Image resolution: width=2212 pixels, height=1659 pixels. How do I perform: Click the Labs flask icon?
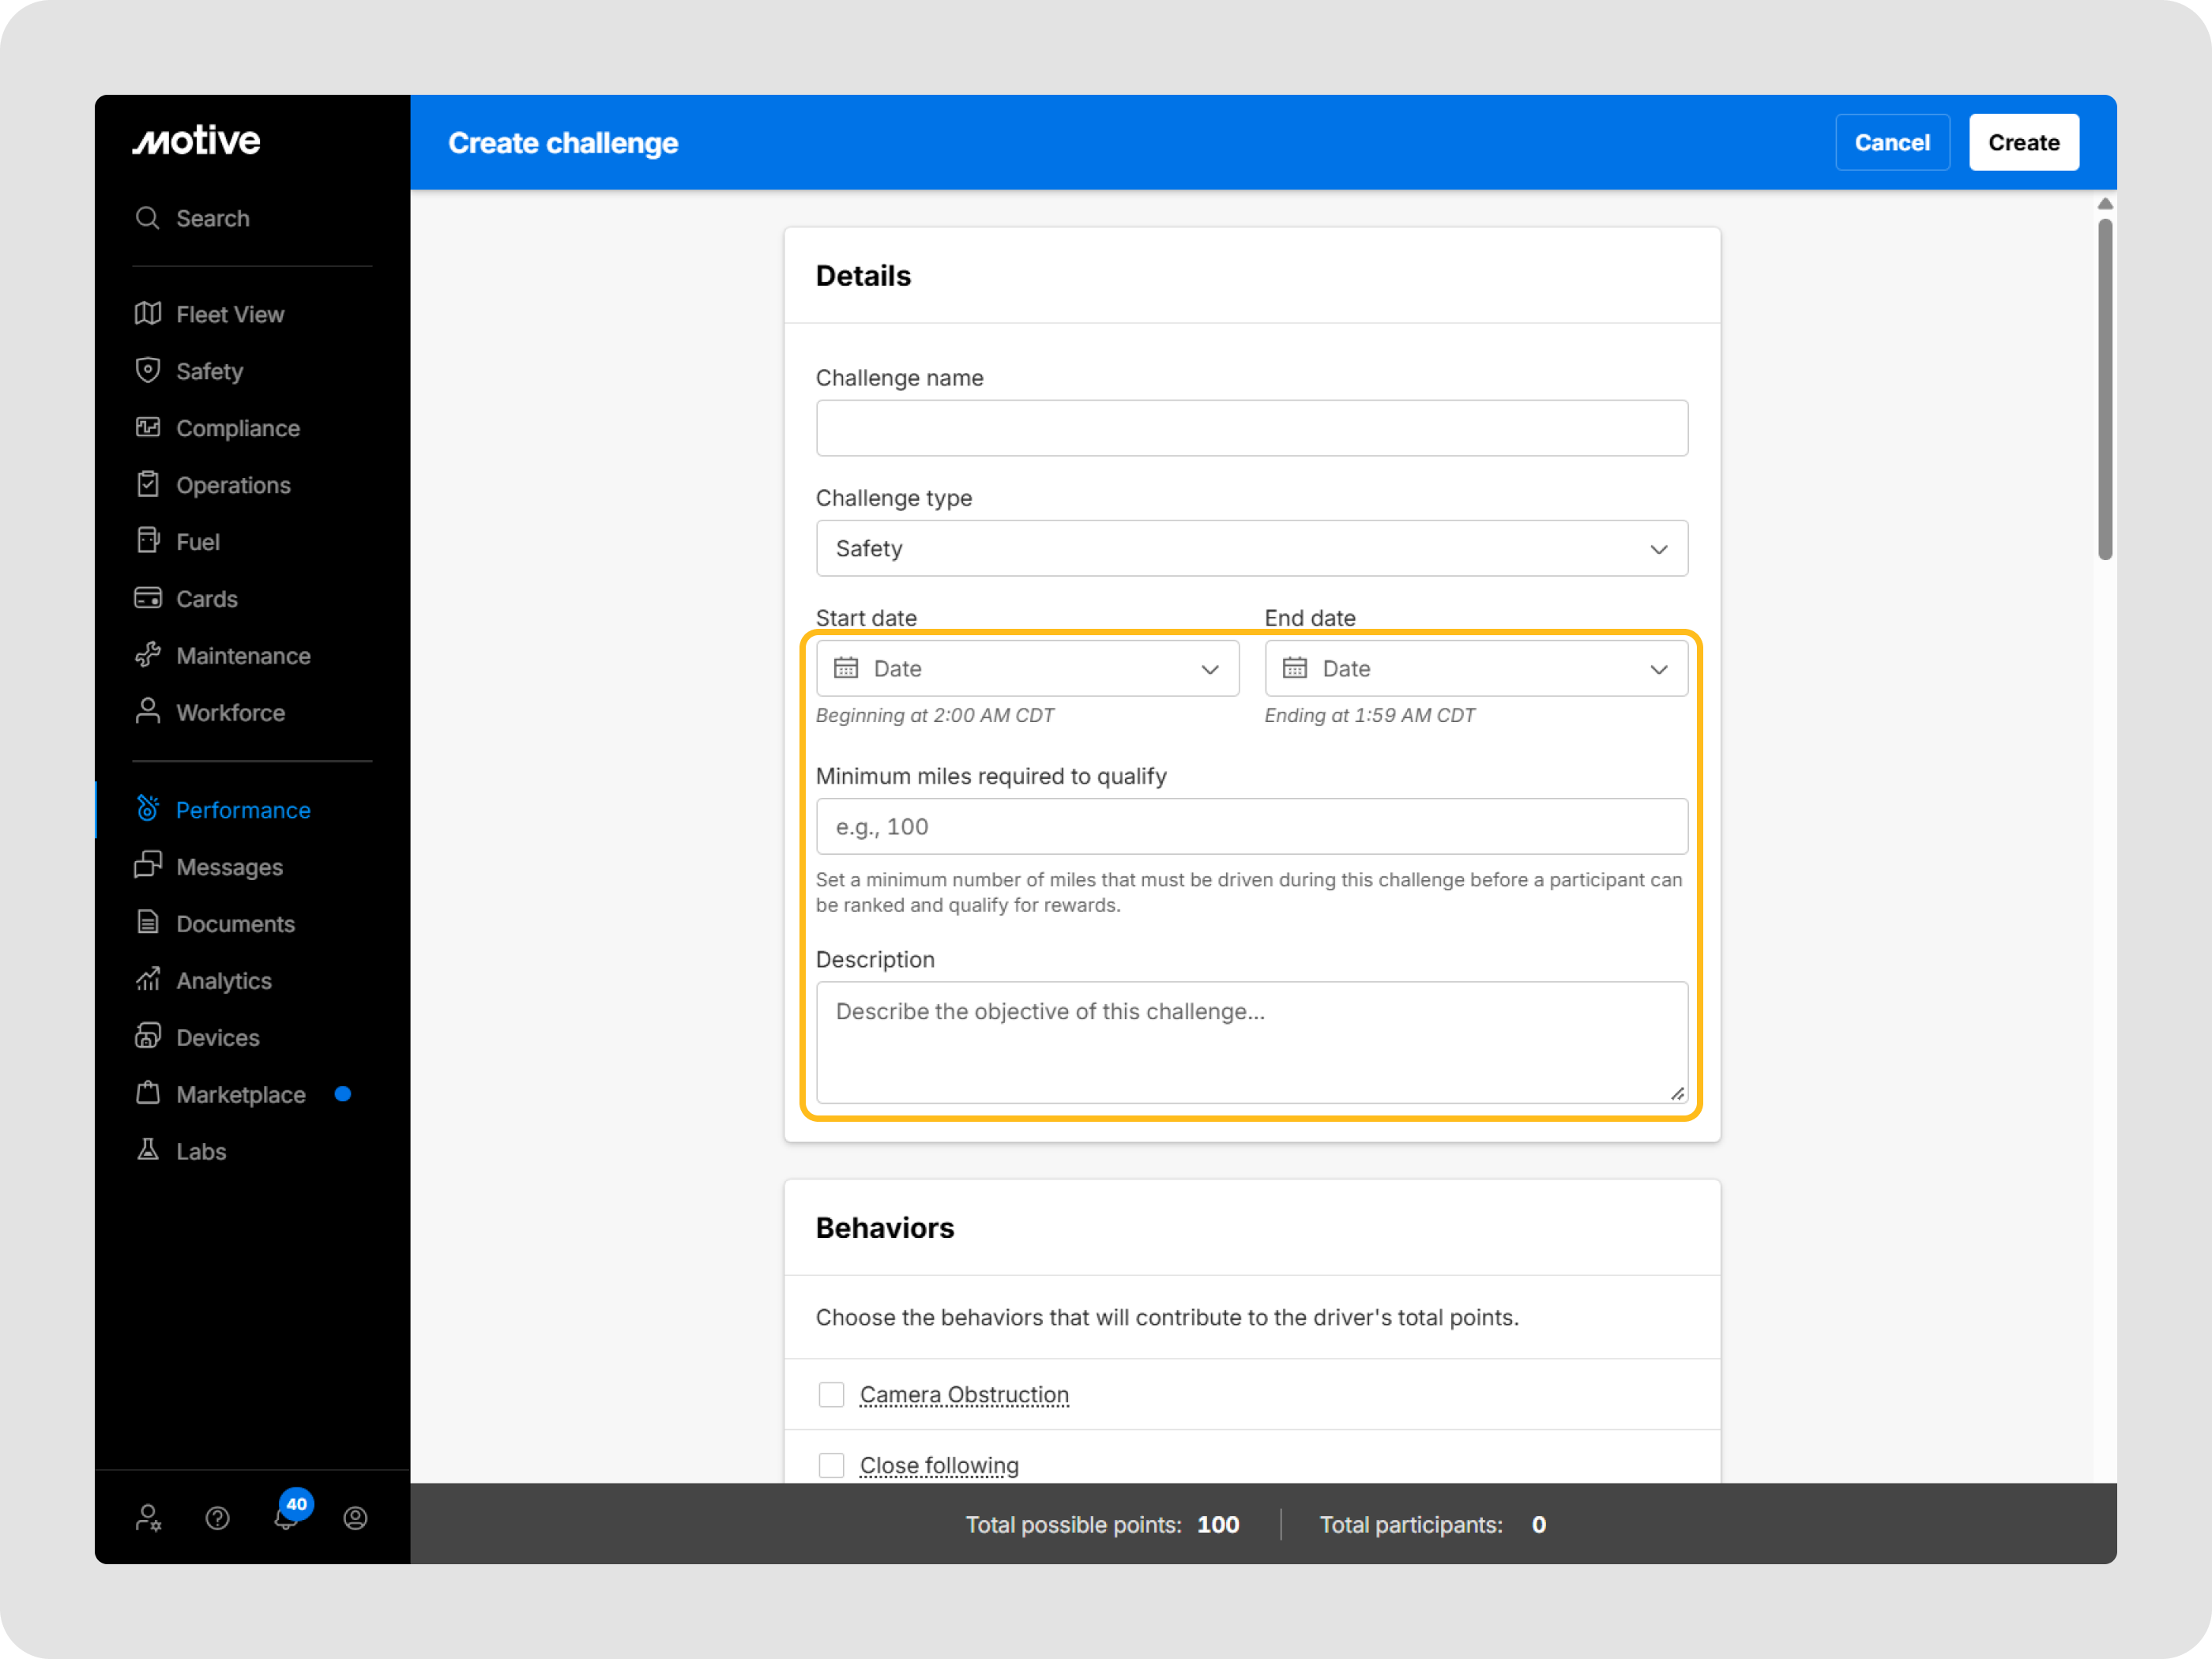148,1150
